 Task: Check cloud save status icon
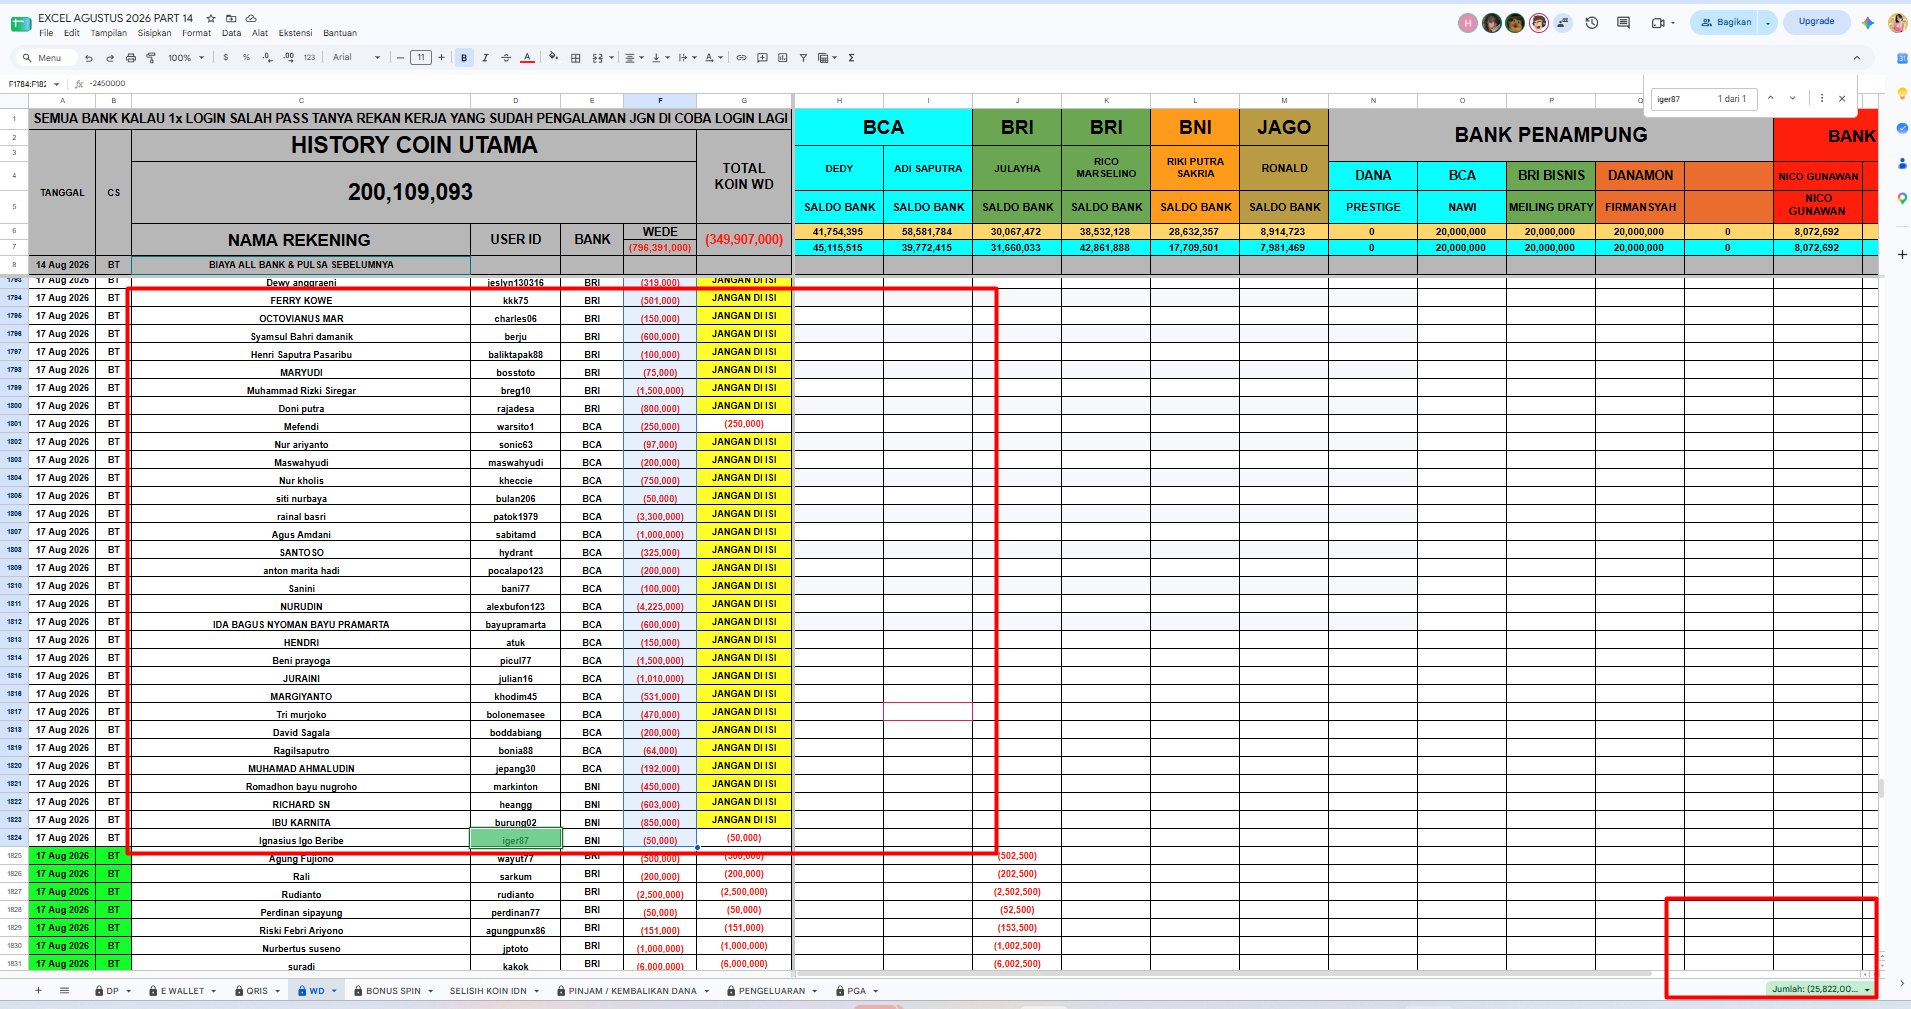[x=251, y=18]
